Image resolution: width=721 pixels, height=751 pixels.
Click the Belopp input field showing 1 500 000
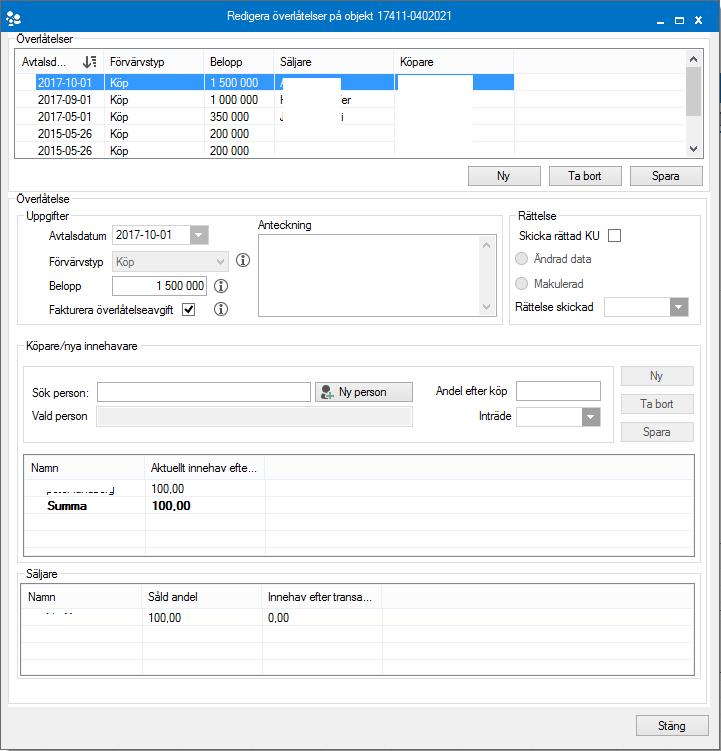(160, 286)
